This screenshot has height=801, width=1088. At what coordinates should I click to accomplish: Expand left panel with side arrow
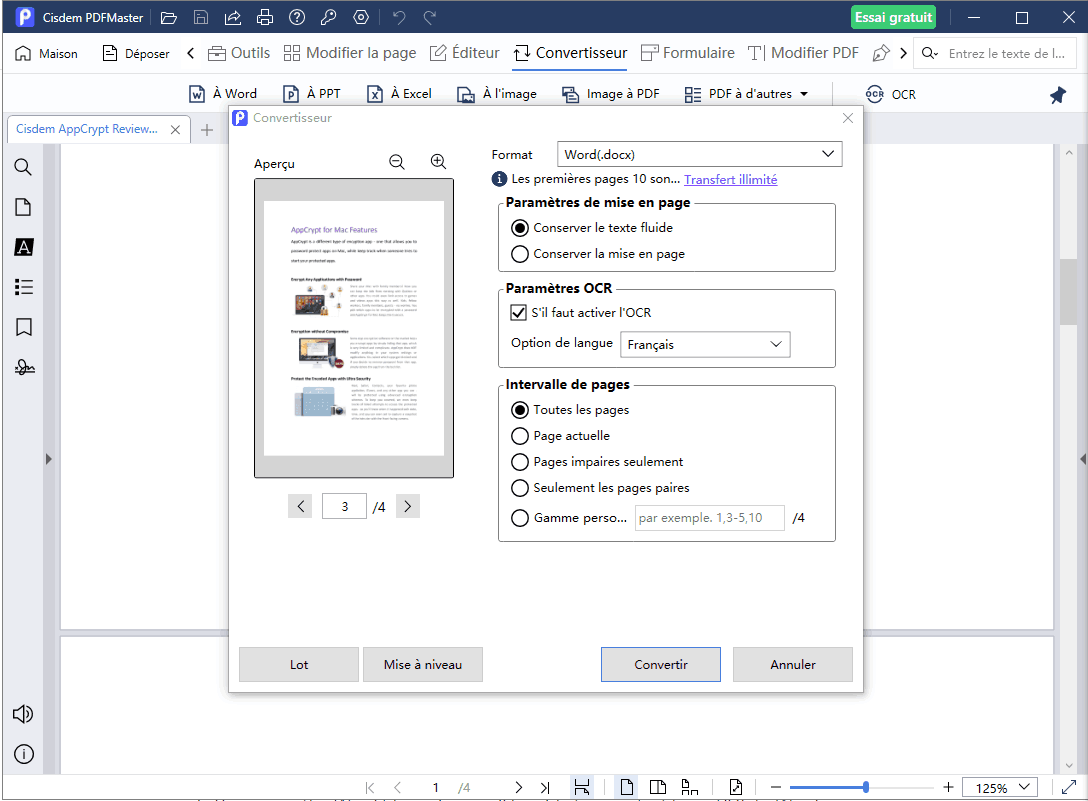pos(49,459)
